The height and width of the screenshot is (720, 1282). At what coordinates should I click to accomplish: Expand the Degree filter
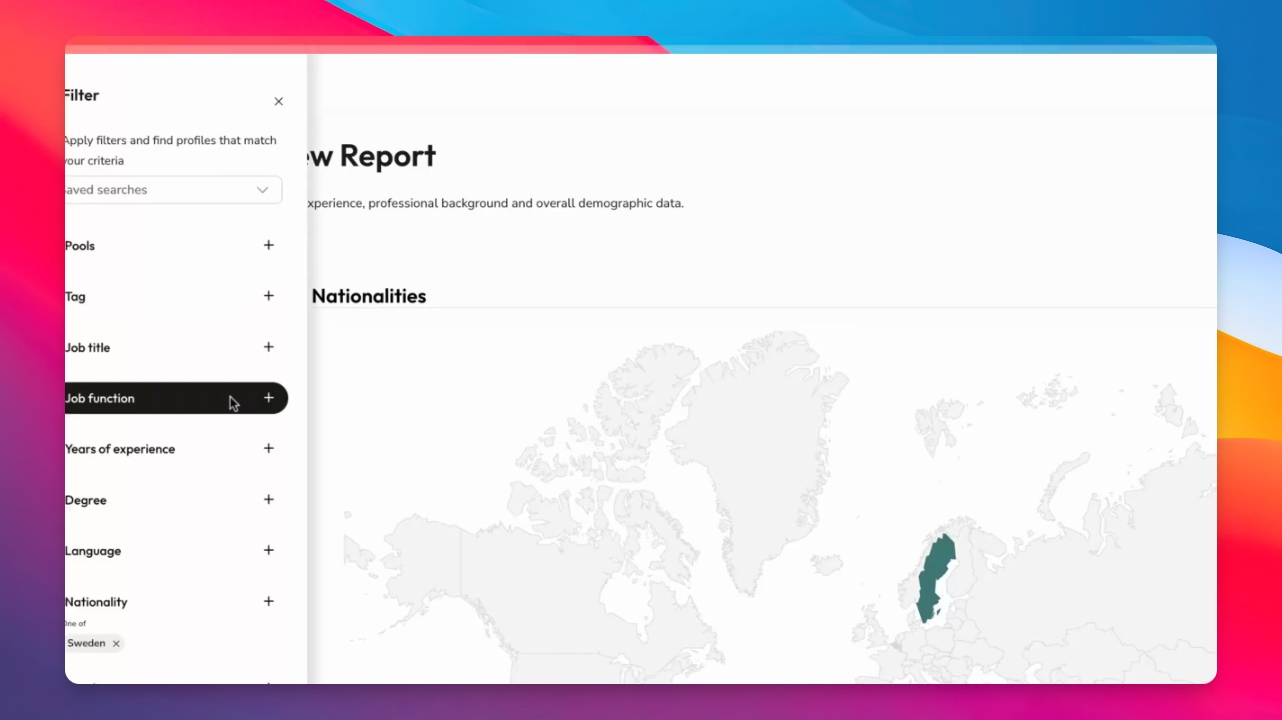(268, 500)
